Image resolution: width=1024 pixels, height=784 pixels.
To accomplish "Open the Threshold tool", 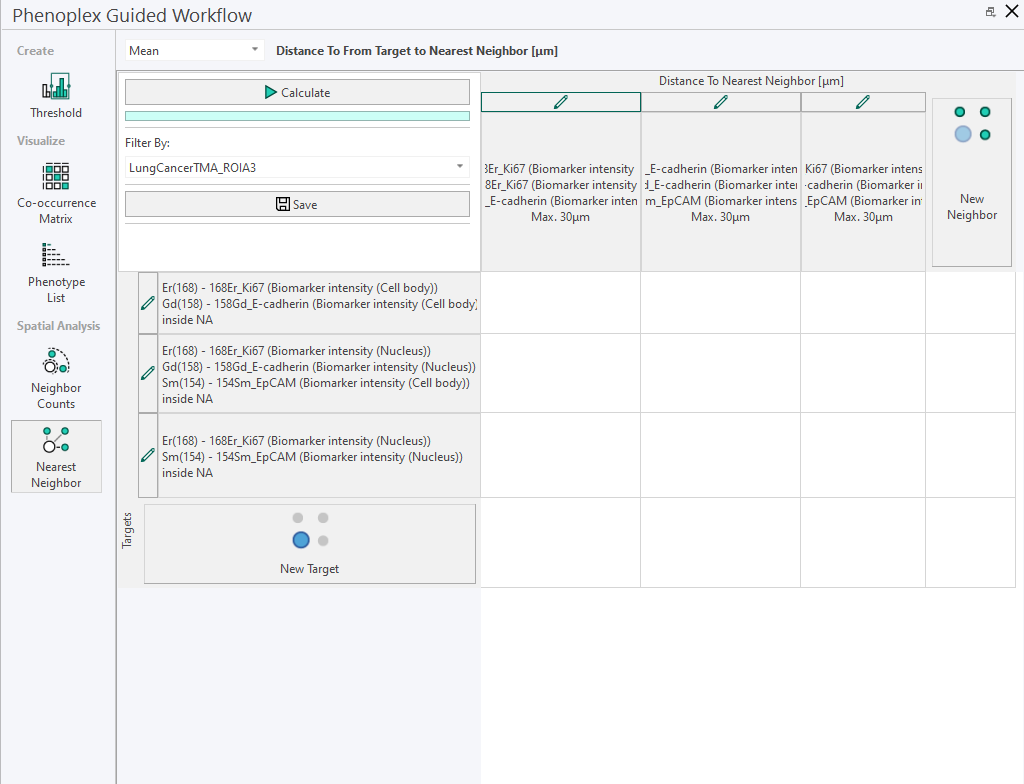I will [x=56, y=96].
